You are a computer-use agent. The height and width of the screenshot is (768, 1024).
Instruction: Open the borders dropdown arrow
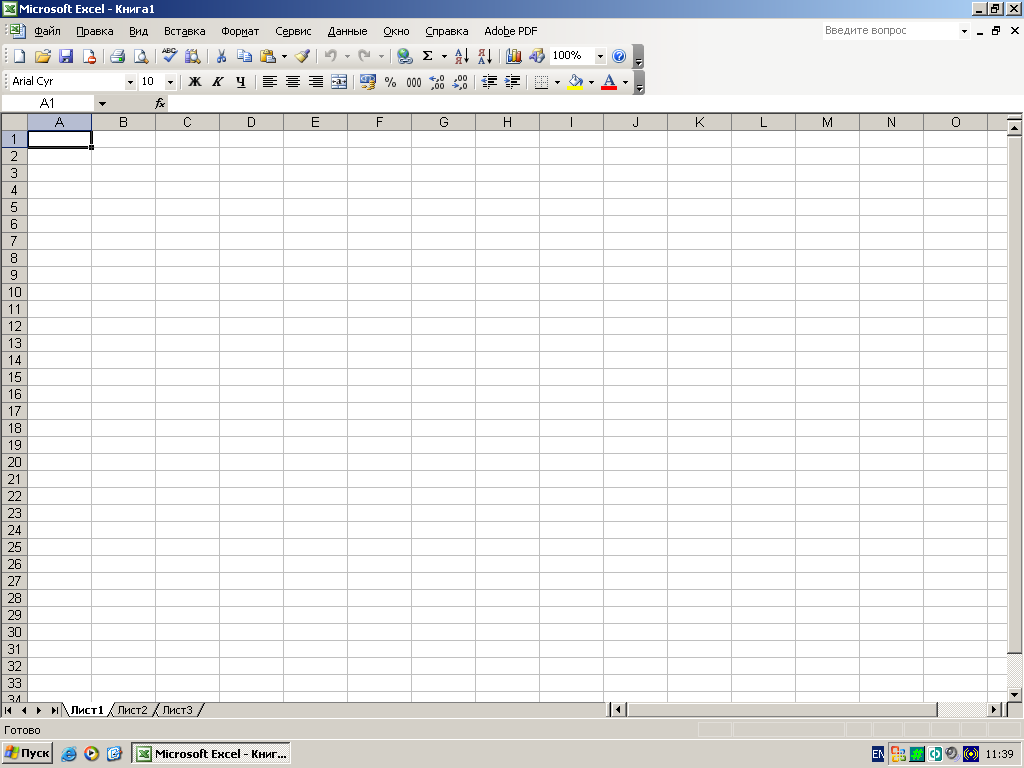click(557, 82)
